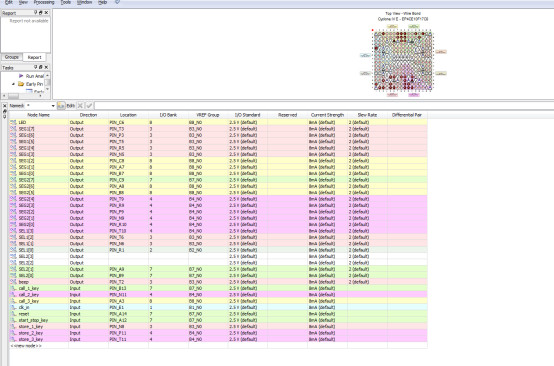Select the 'LED' node name cell

tap(39, 122)
